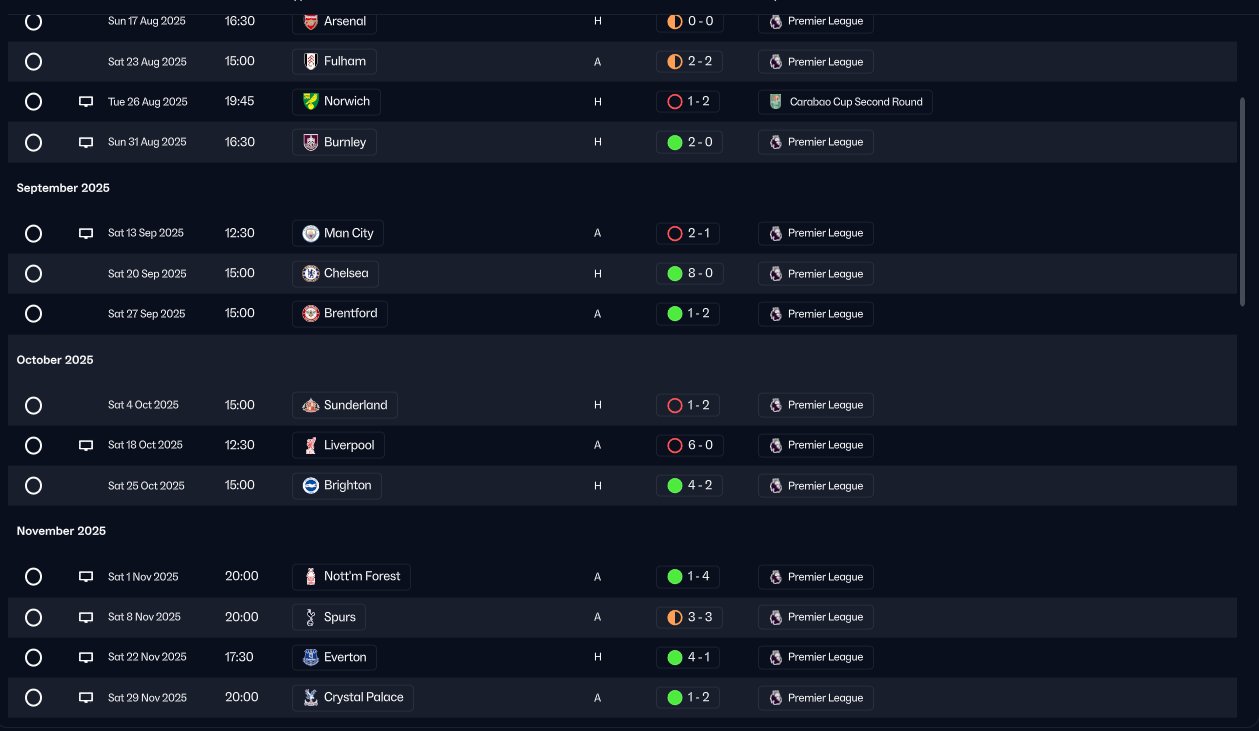Image resolution: width=1259 pixels, height=731 pixels.
Task: Click the Chelsea club badge
Action: (x=311, y=273)
